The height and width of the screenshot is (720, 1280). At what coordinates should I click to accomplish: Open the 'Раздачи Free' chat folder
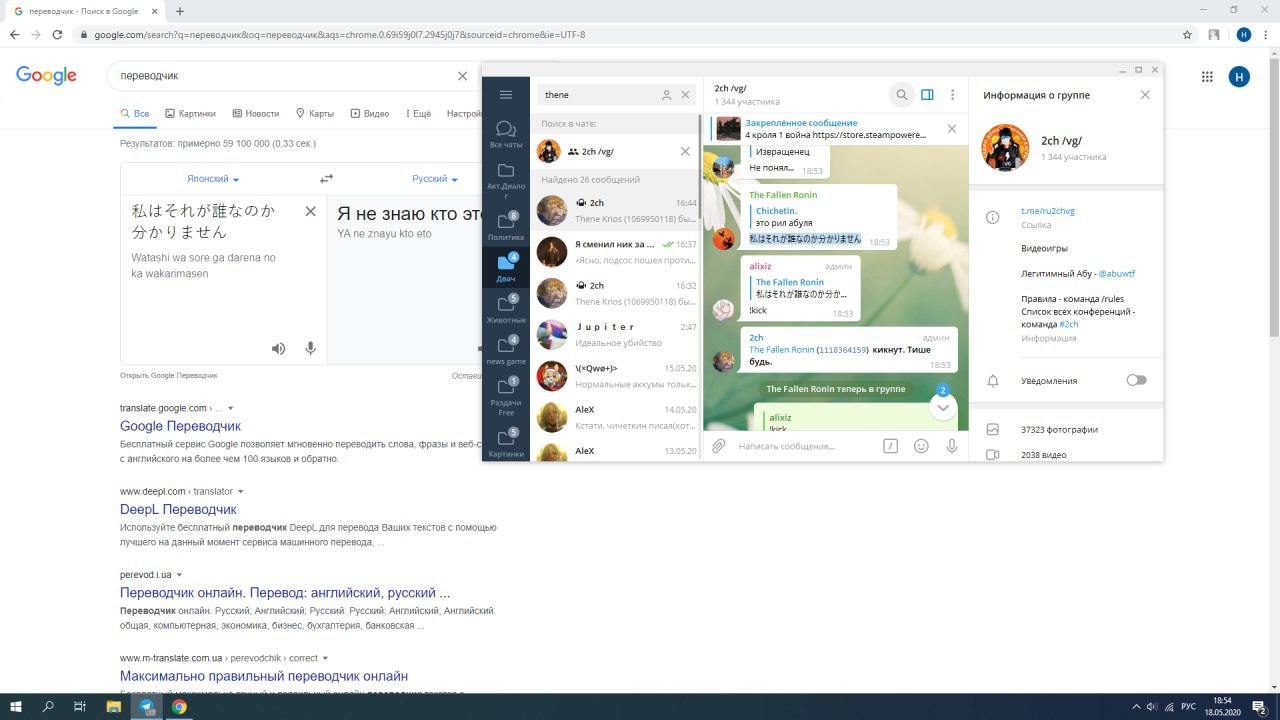[506, 396]
